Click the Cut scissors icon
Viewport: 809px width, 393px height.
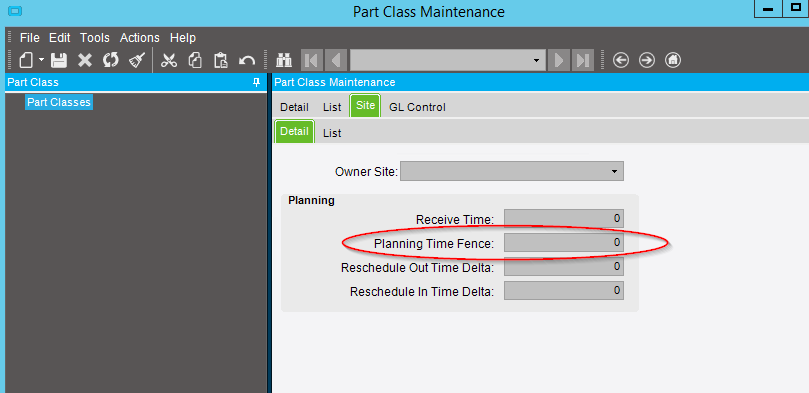click(x=169, y=60)
